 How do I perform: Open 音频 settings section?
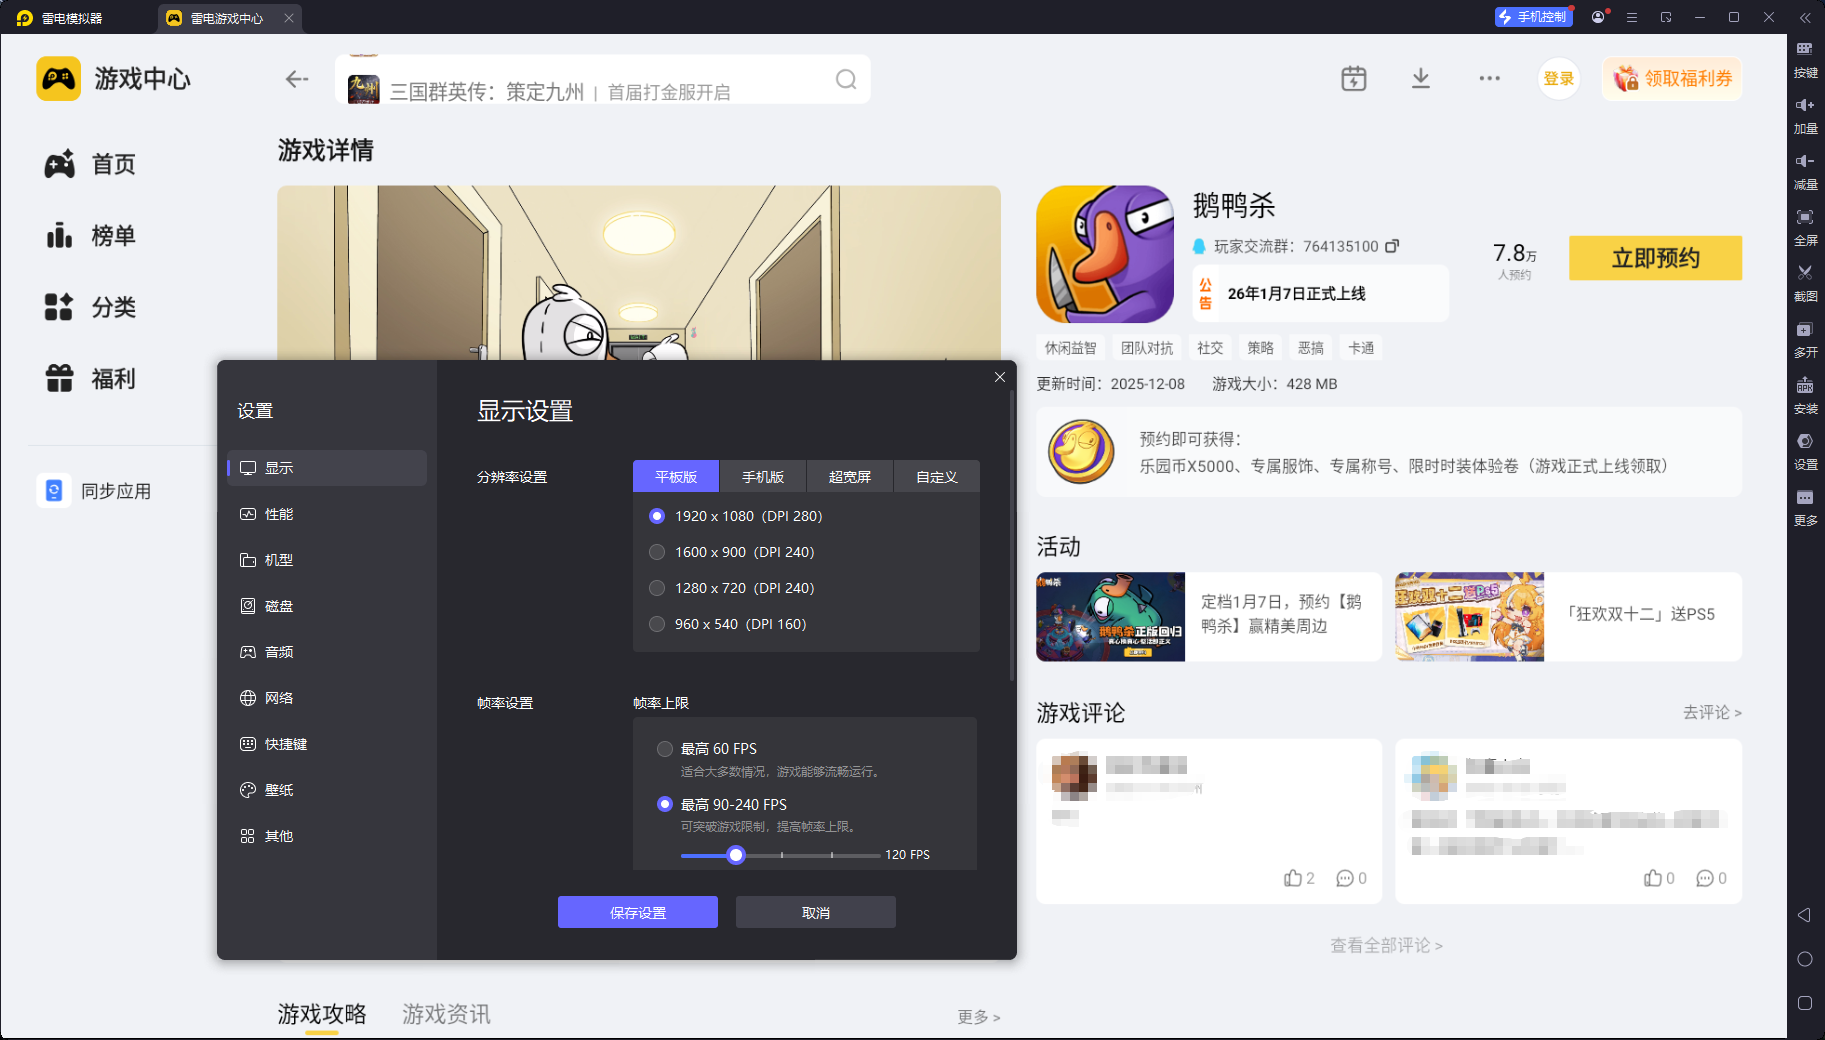click(x=327, y=652)
